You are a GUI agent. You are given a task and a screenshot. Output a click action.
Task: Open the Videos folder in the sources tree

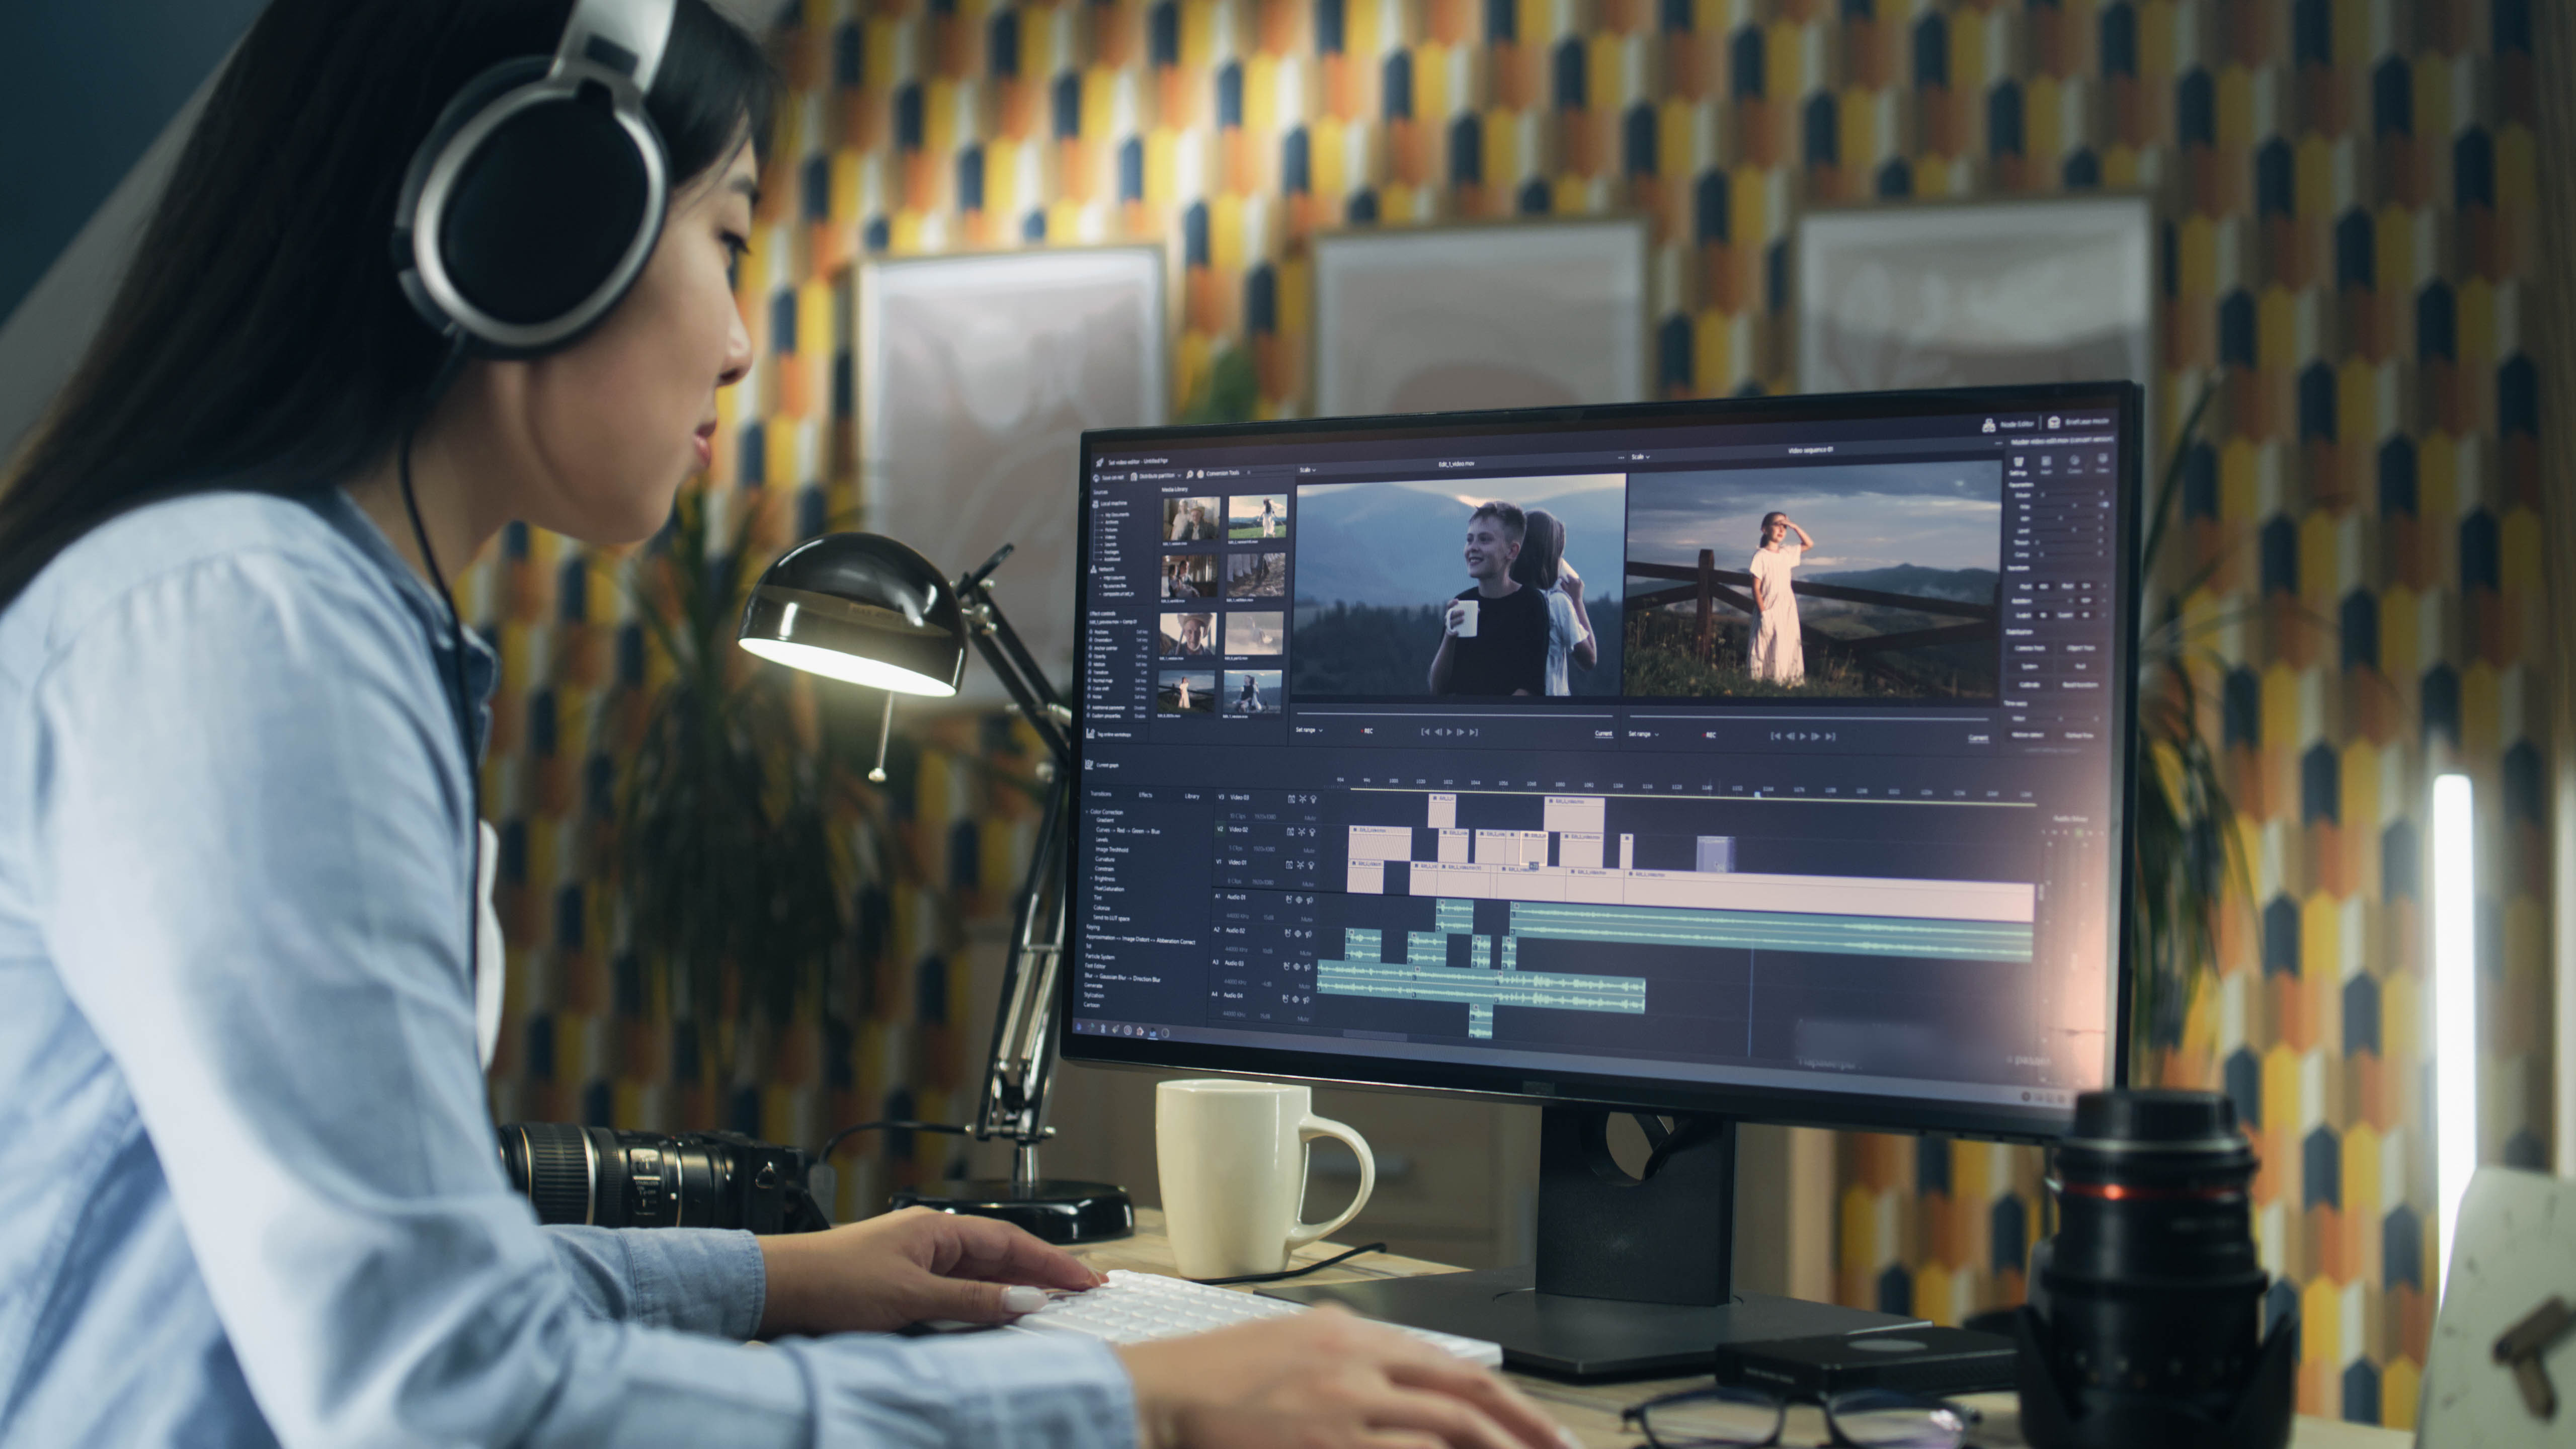(x=1110, y=537)
